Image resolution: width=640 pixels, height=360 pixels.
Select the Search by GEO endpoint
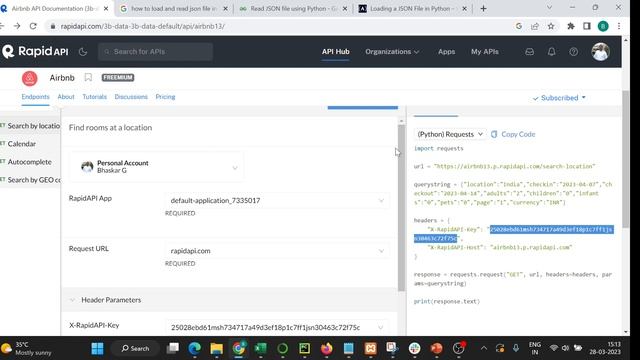pyautogui.click(x=31, y=180)
